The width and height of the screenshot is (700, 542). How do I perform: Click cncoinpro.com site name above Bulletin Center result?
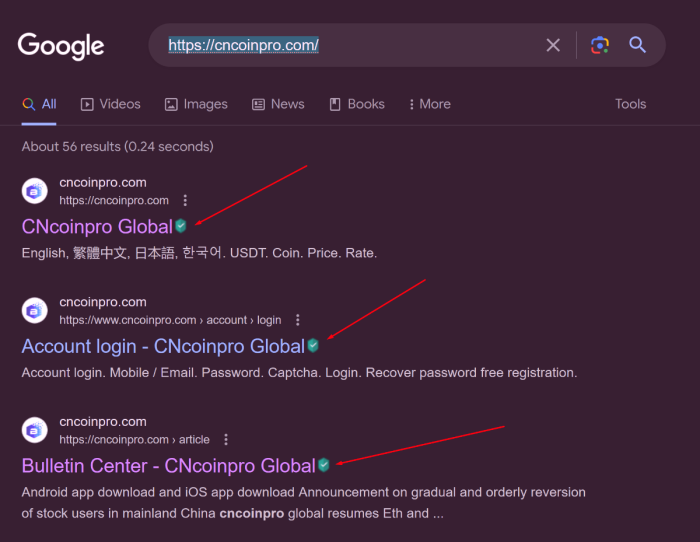tap(103, 422)
